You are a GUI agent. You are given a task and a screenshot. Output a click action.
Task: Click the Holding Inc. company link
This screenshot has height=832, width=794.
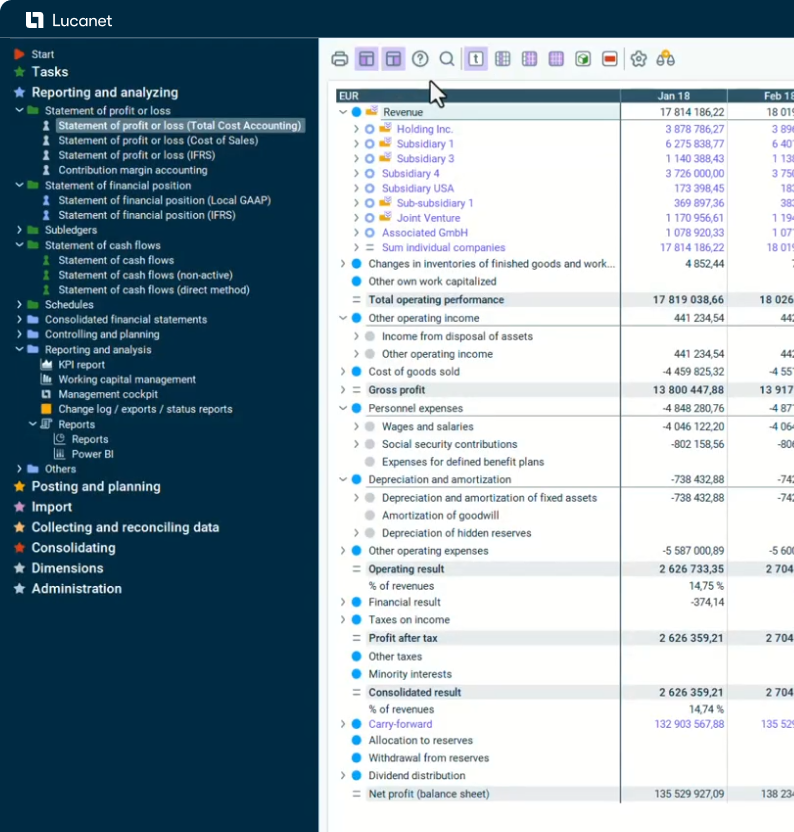tap(424, 129)
